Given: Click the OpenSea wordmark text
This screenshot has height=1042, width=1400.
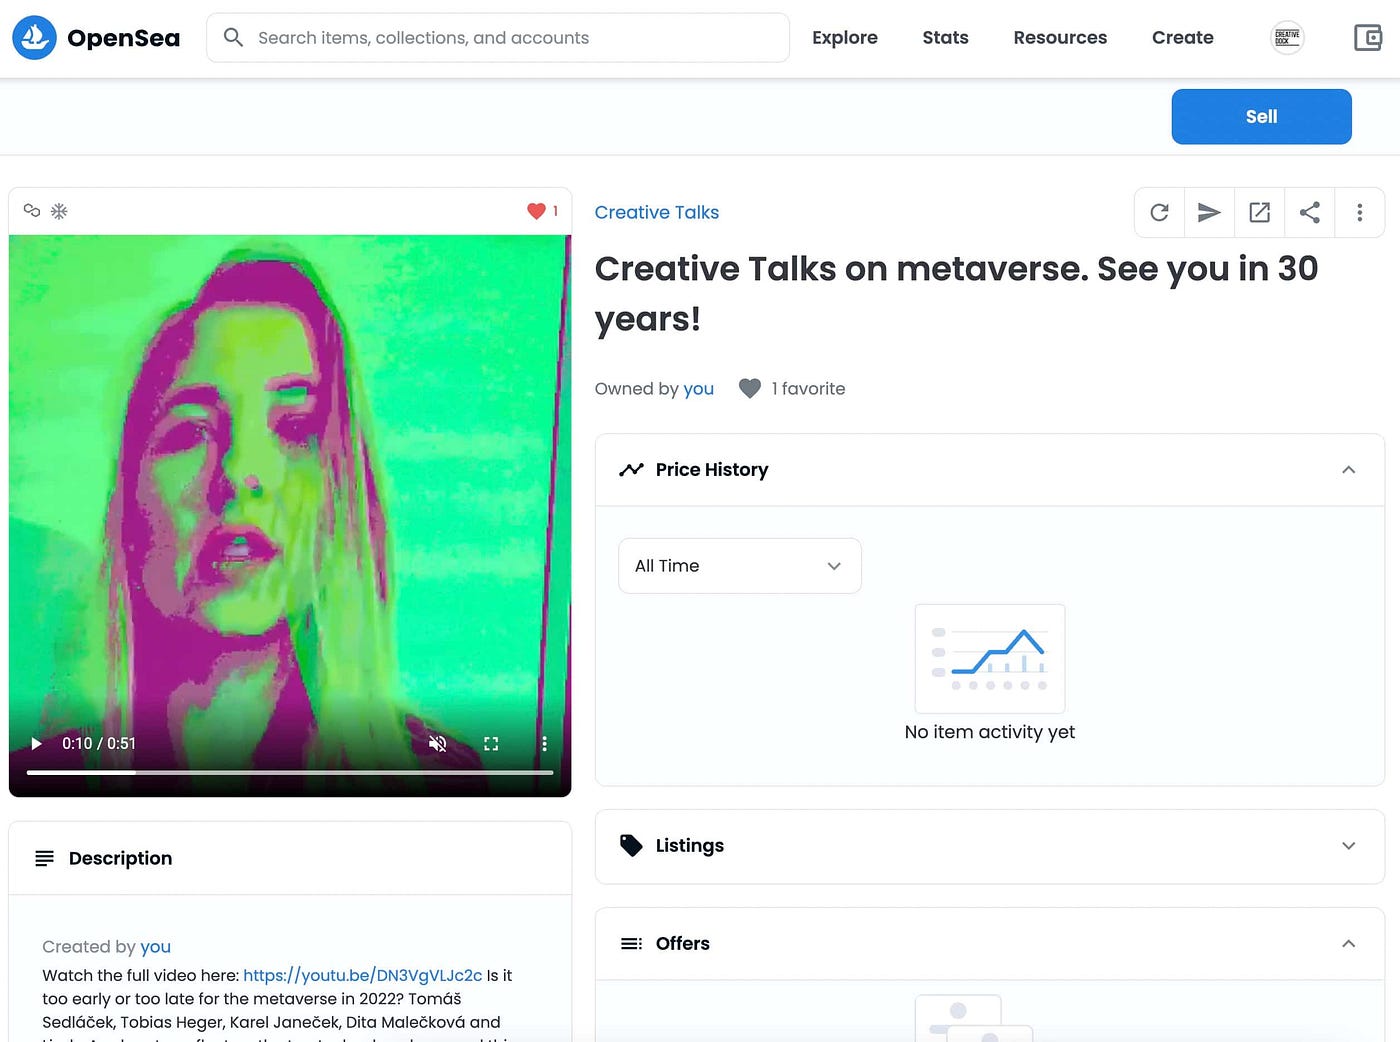Looking at the screenshot, I should click(123, 38).
